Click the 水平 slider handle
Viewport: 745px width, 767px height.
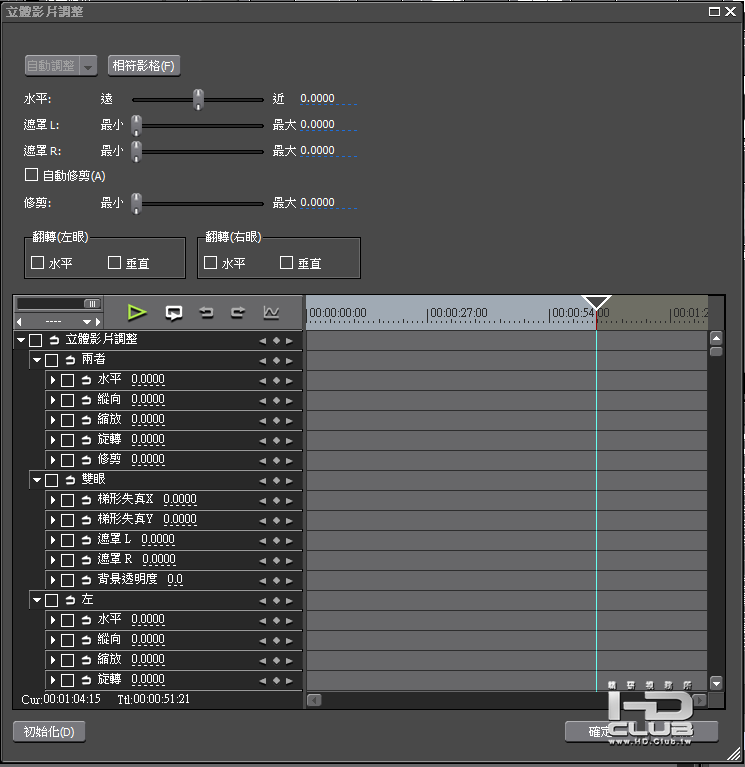coord(198,99)
